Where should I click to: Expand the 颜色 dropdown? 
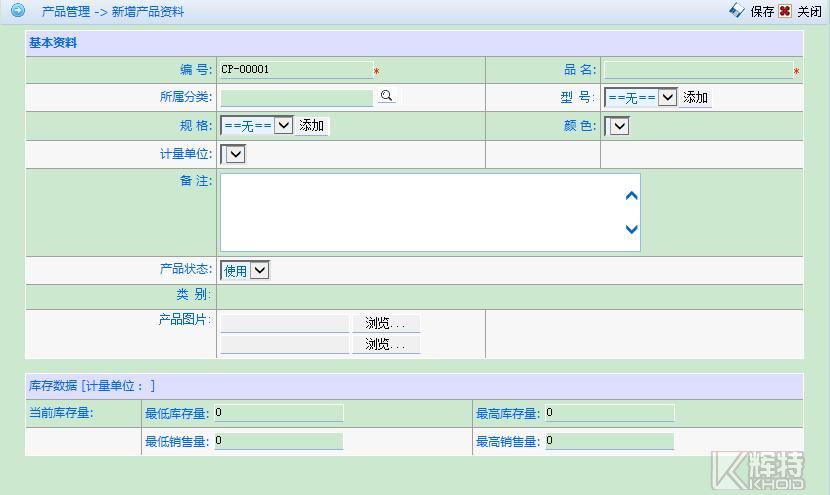618,126
